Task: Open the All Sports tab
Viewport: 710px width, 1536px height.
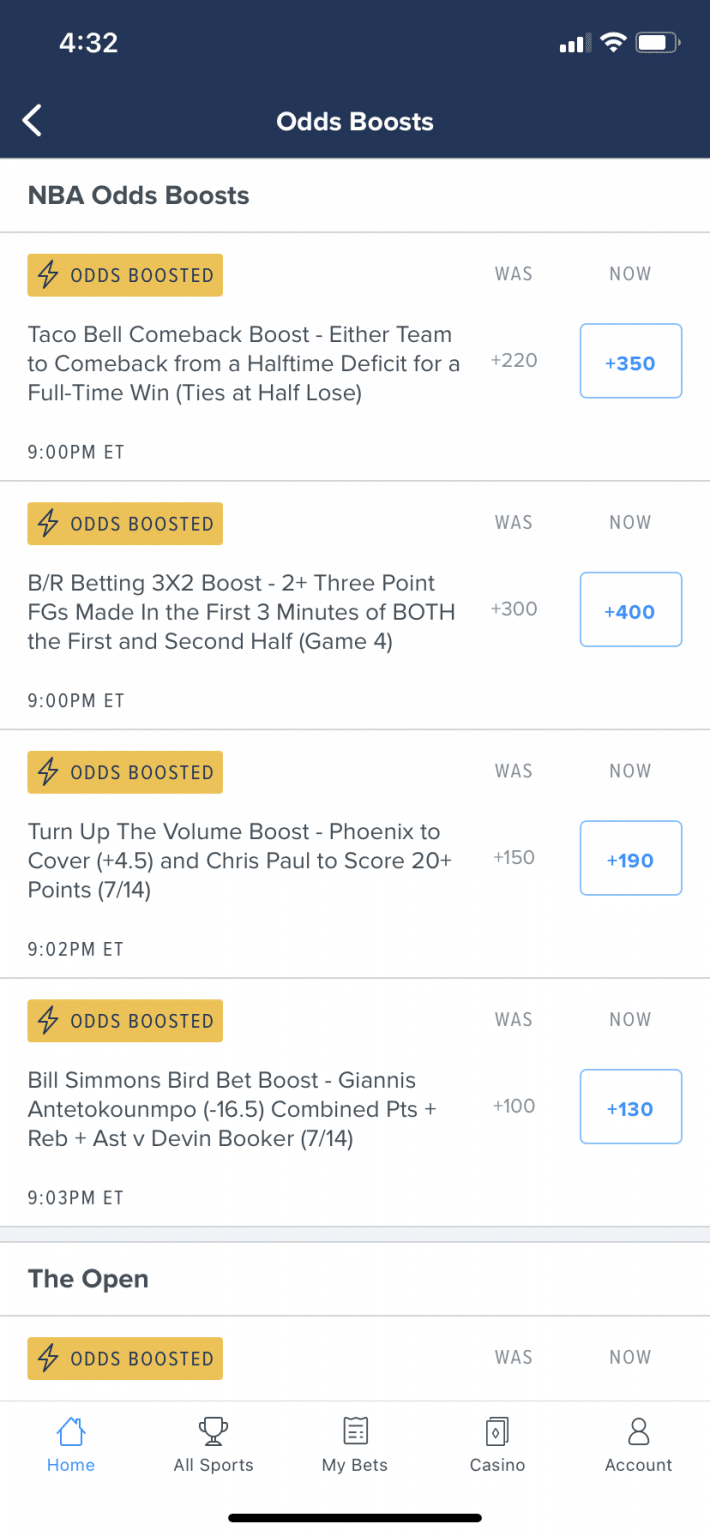Action: tap(213, 1445)
